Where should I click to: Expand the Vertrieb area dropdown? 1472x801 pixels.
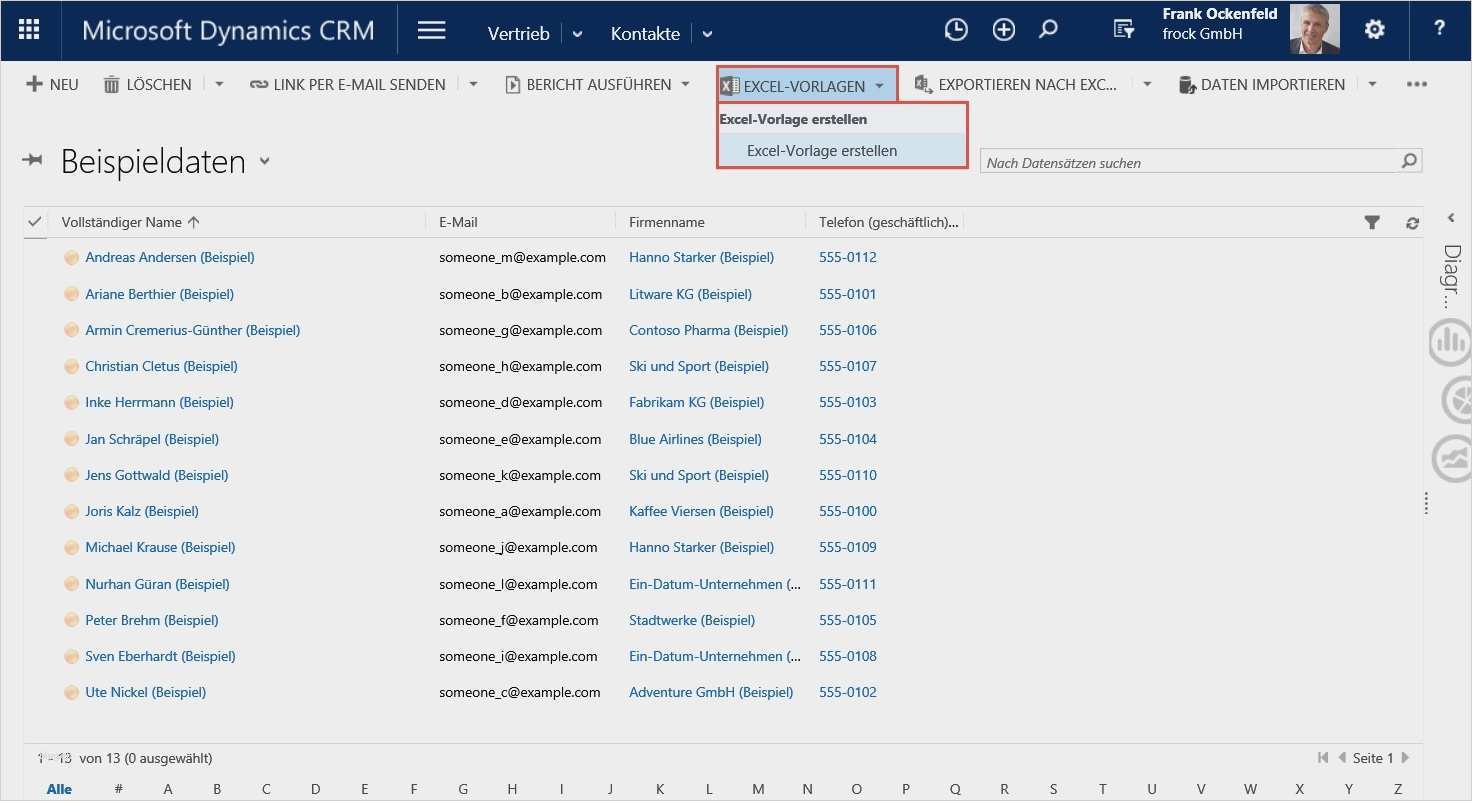tap(578, 34)
